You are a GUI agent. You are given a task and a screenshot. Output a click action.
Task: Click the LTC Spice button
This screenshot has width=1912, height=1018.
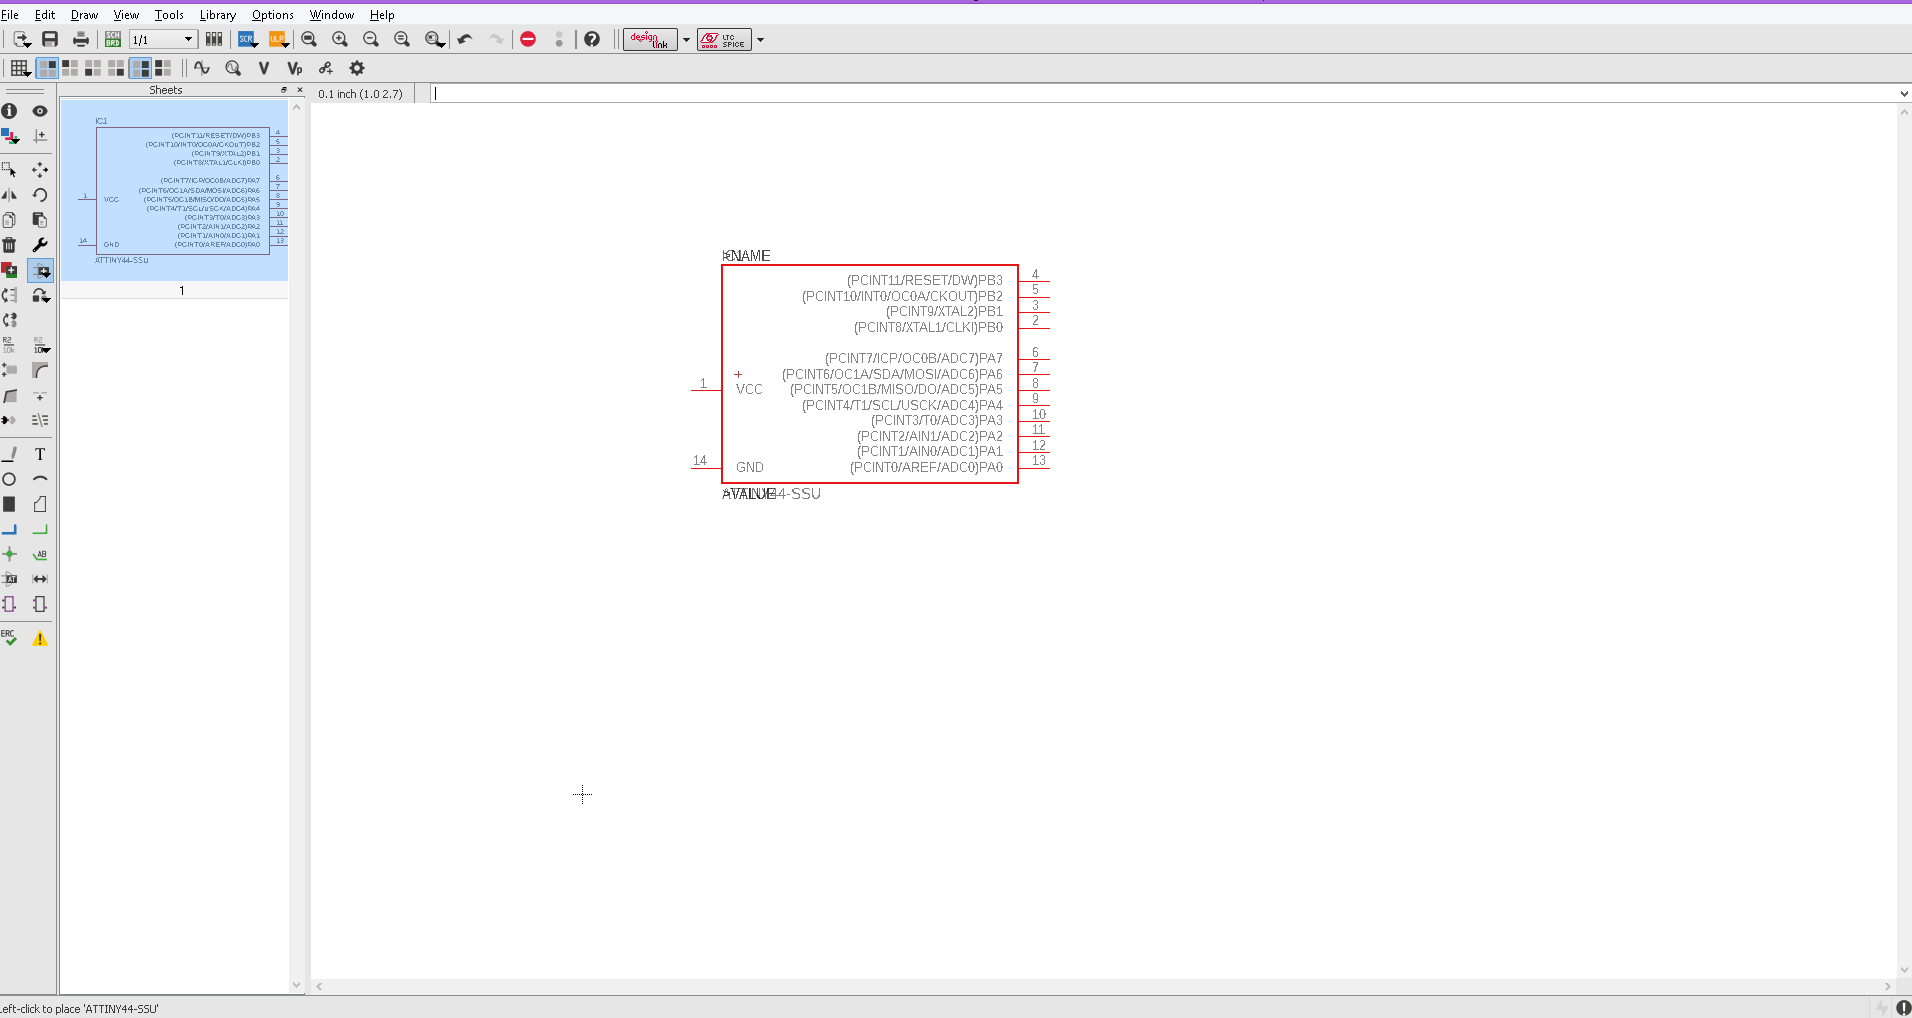pos(724,40)
